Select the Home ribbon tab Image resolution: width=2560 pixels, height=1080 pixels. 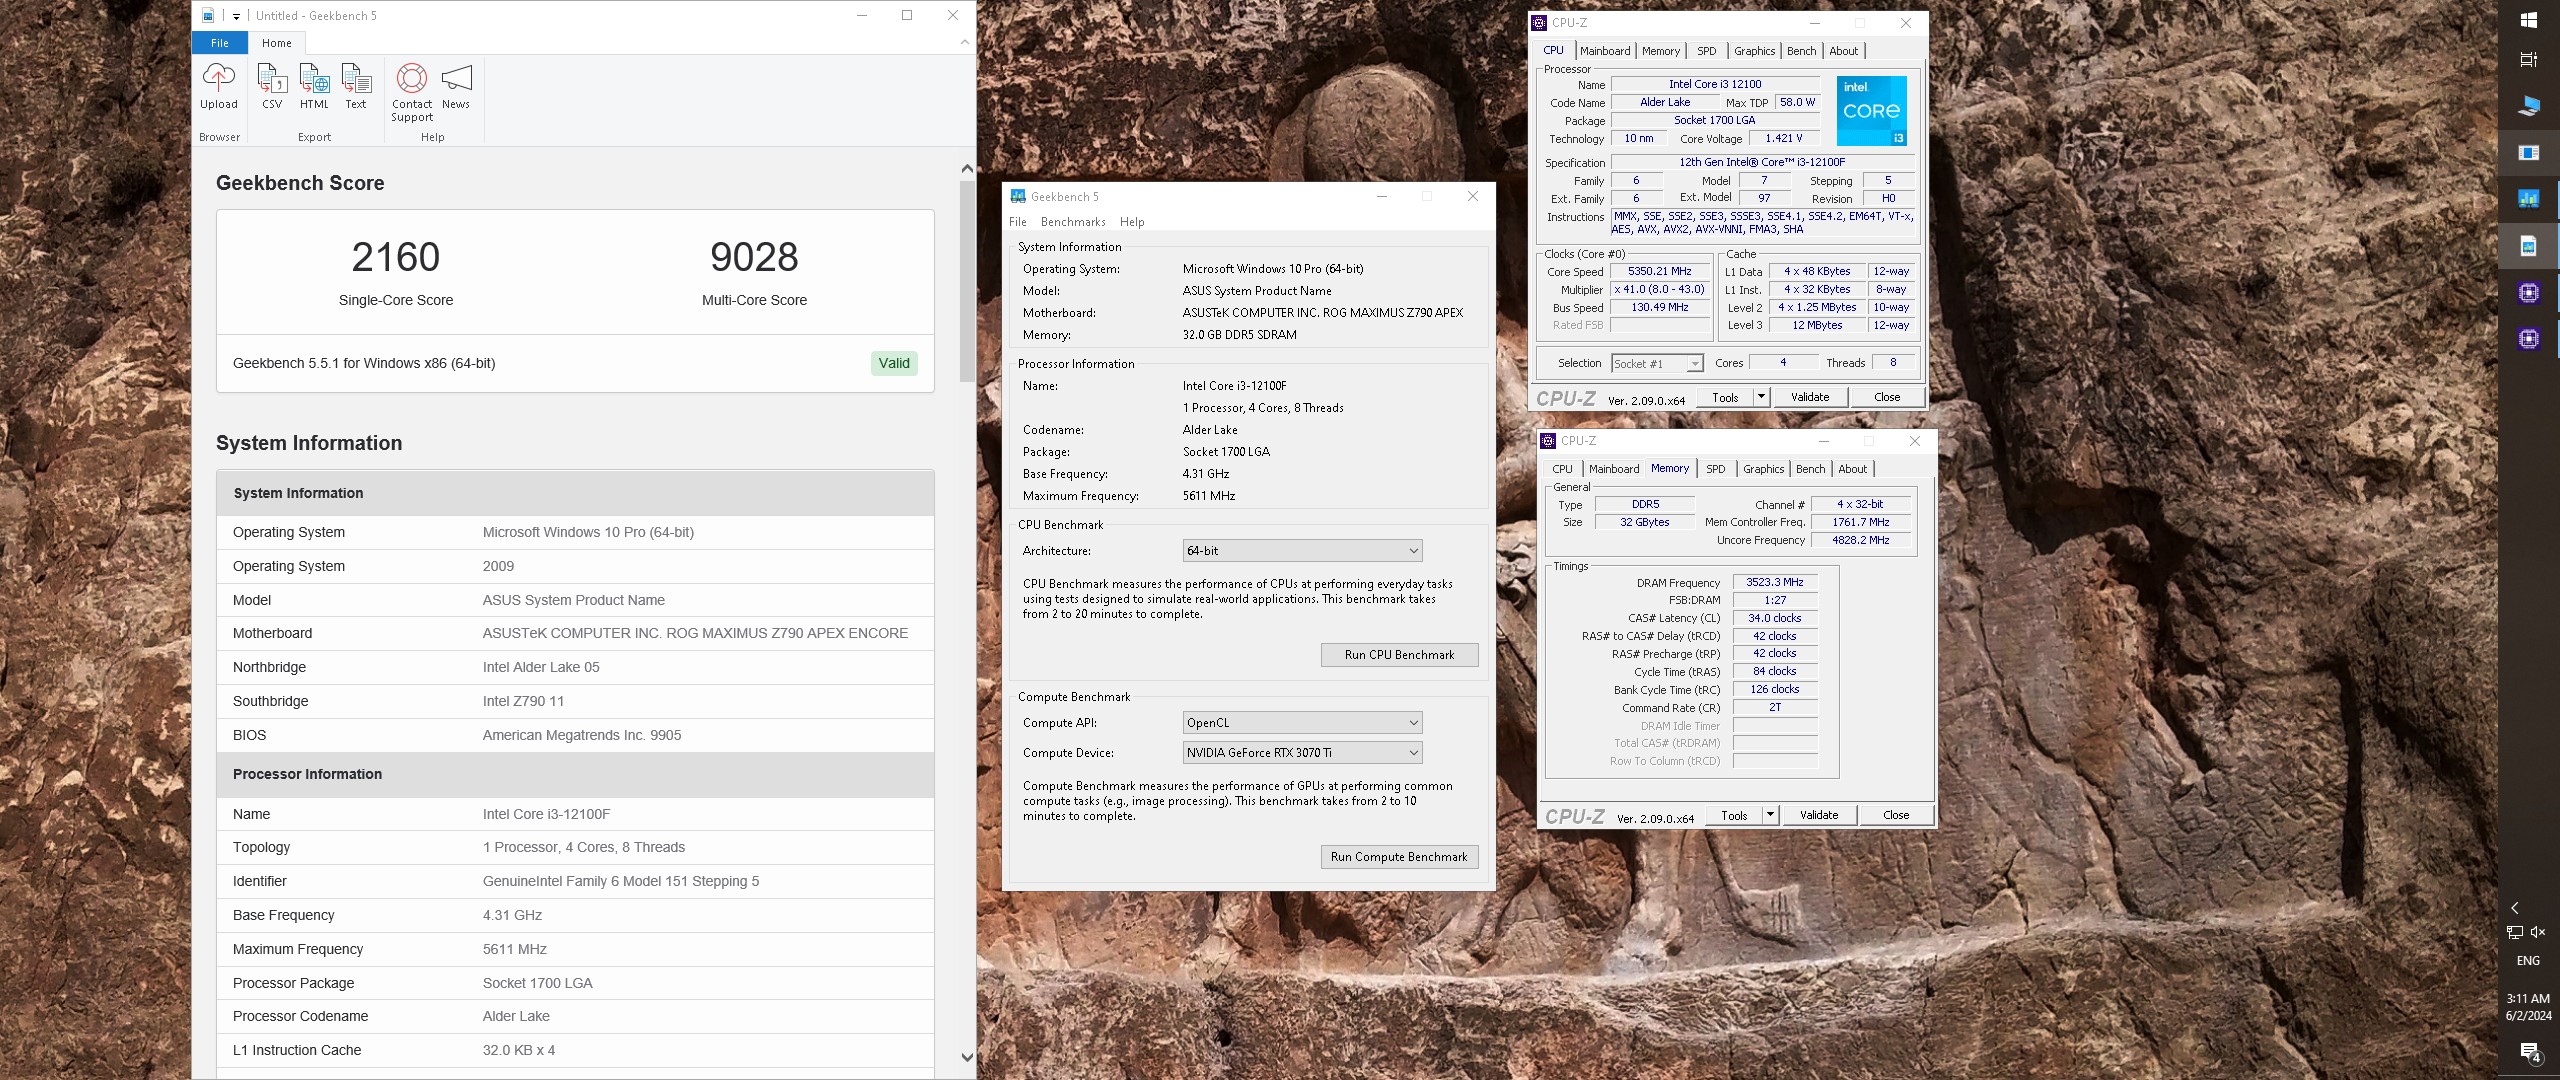coord(277,43)
